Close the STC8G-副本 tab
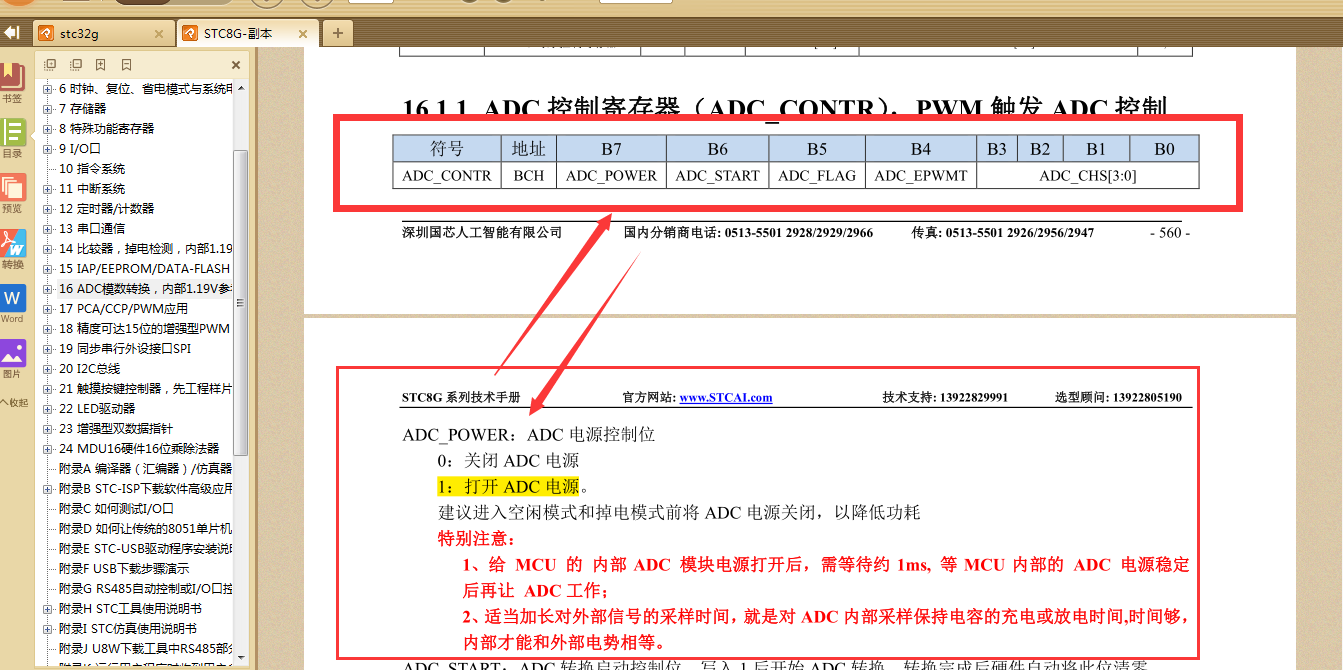 click(304, 33)
